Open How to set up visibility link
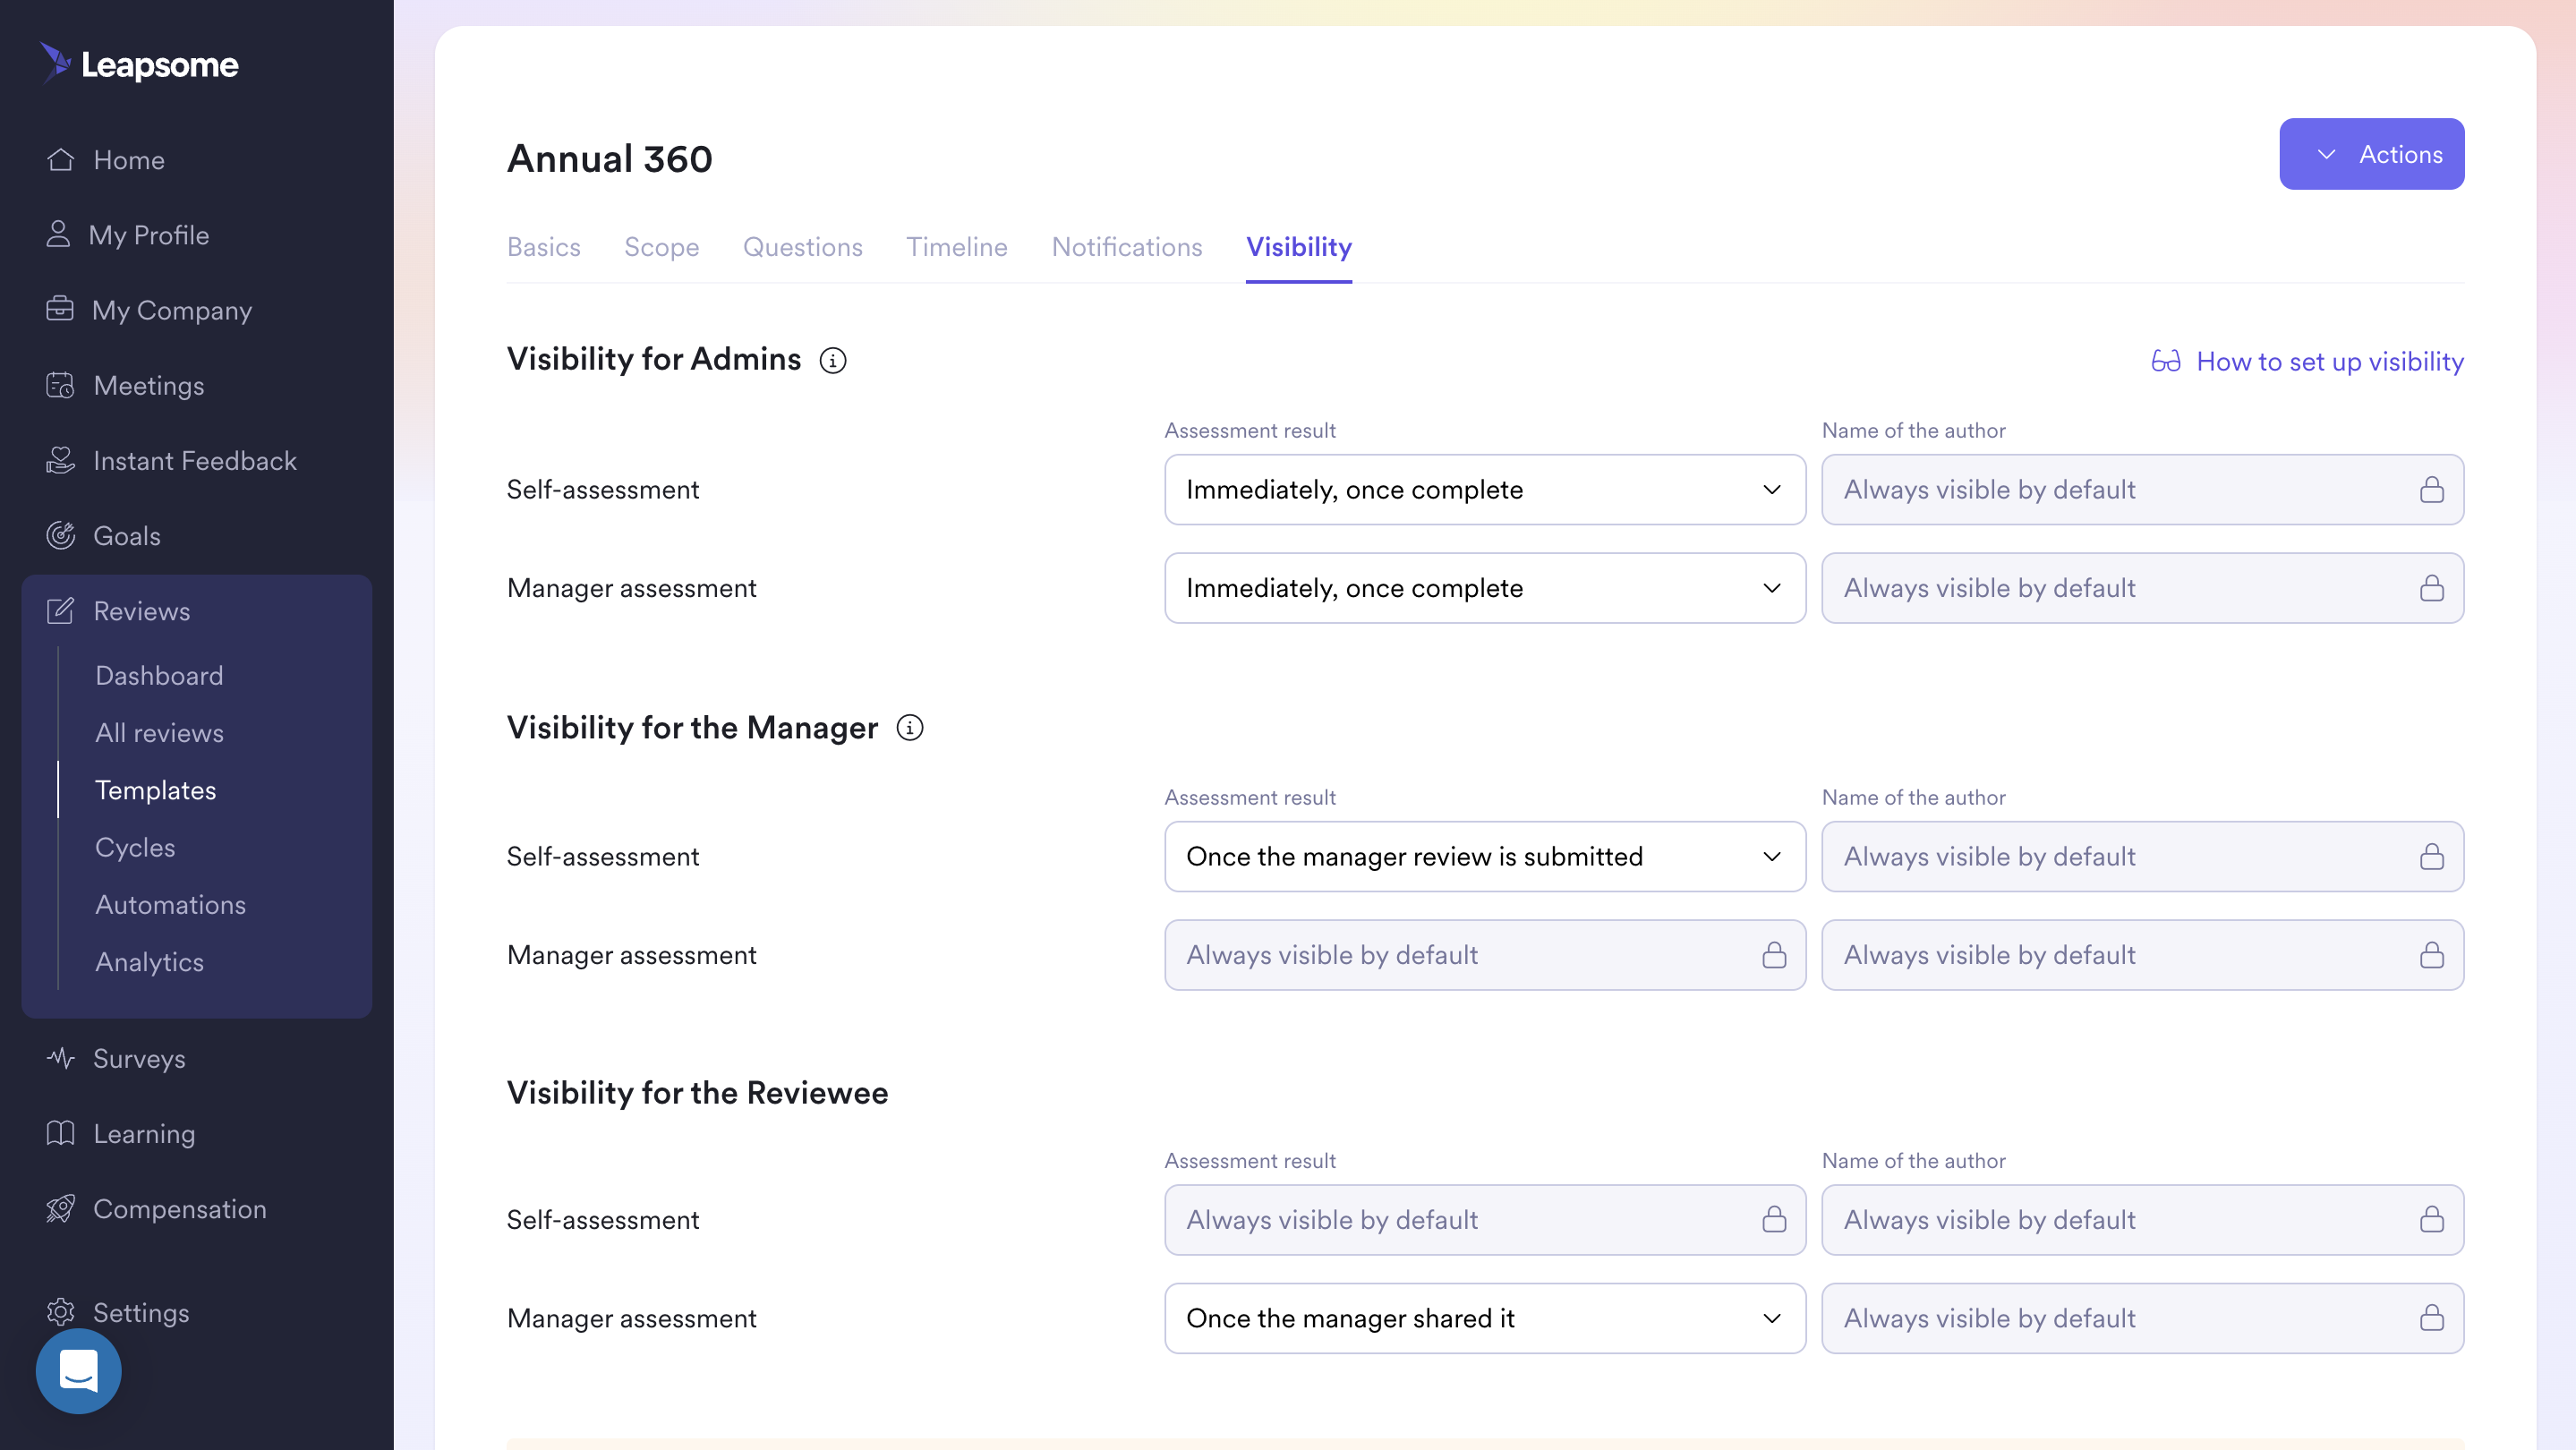The height and width of the screenshot is (1450, 2576). point(2307,361)
